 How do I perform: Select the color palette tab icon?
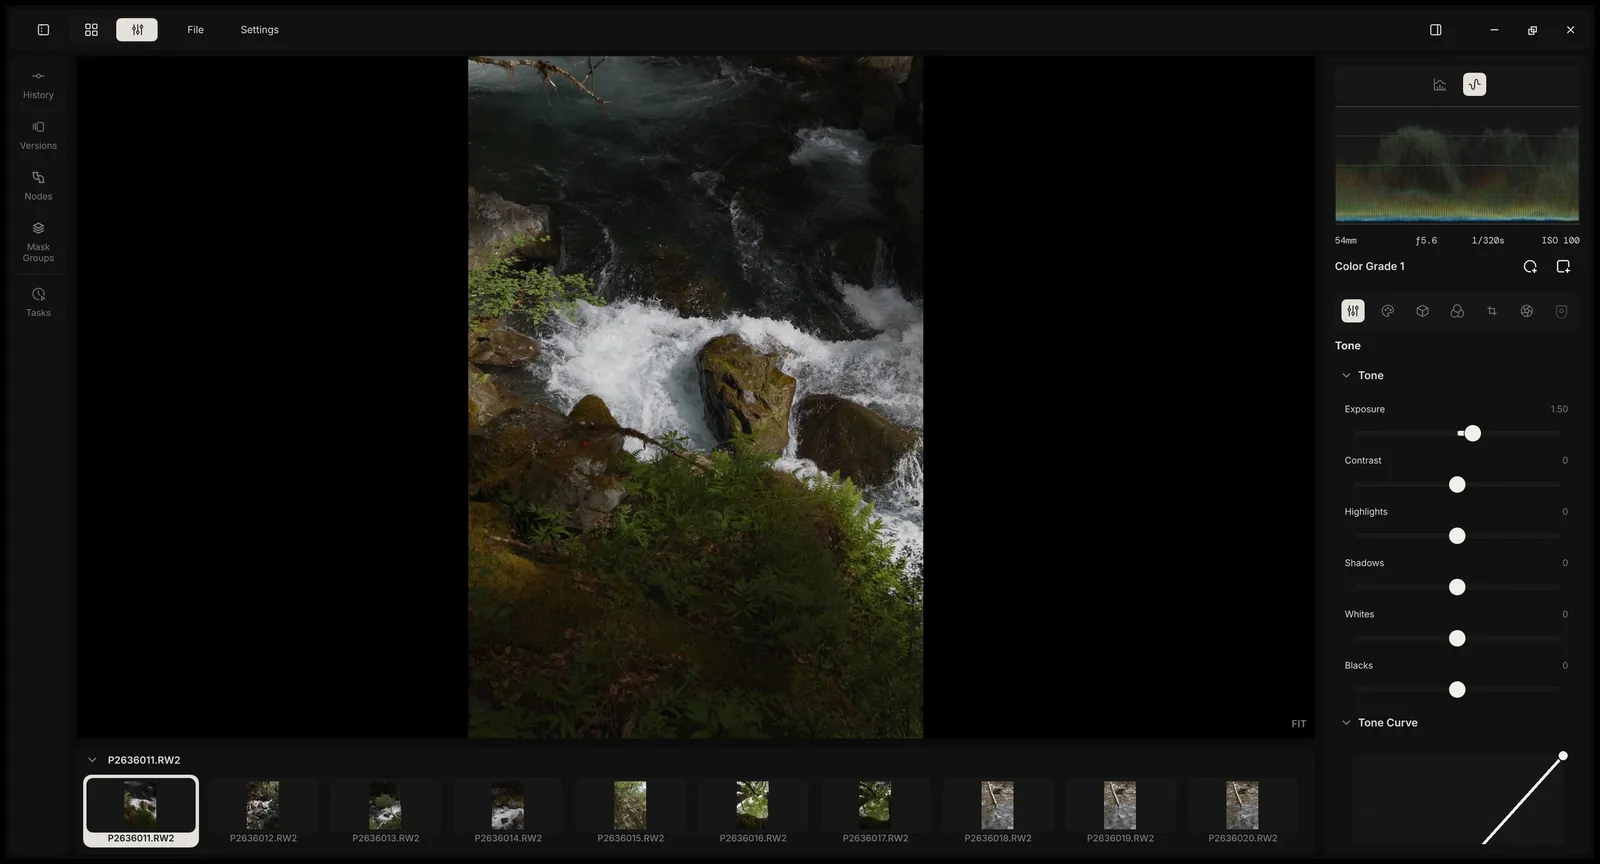click(x=1387, y=311)
